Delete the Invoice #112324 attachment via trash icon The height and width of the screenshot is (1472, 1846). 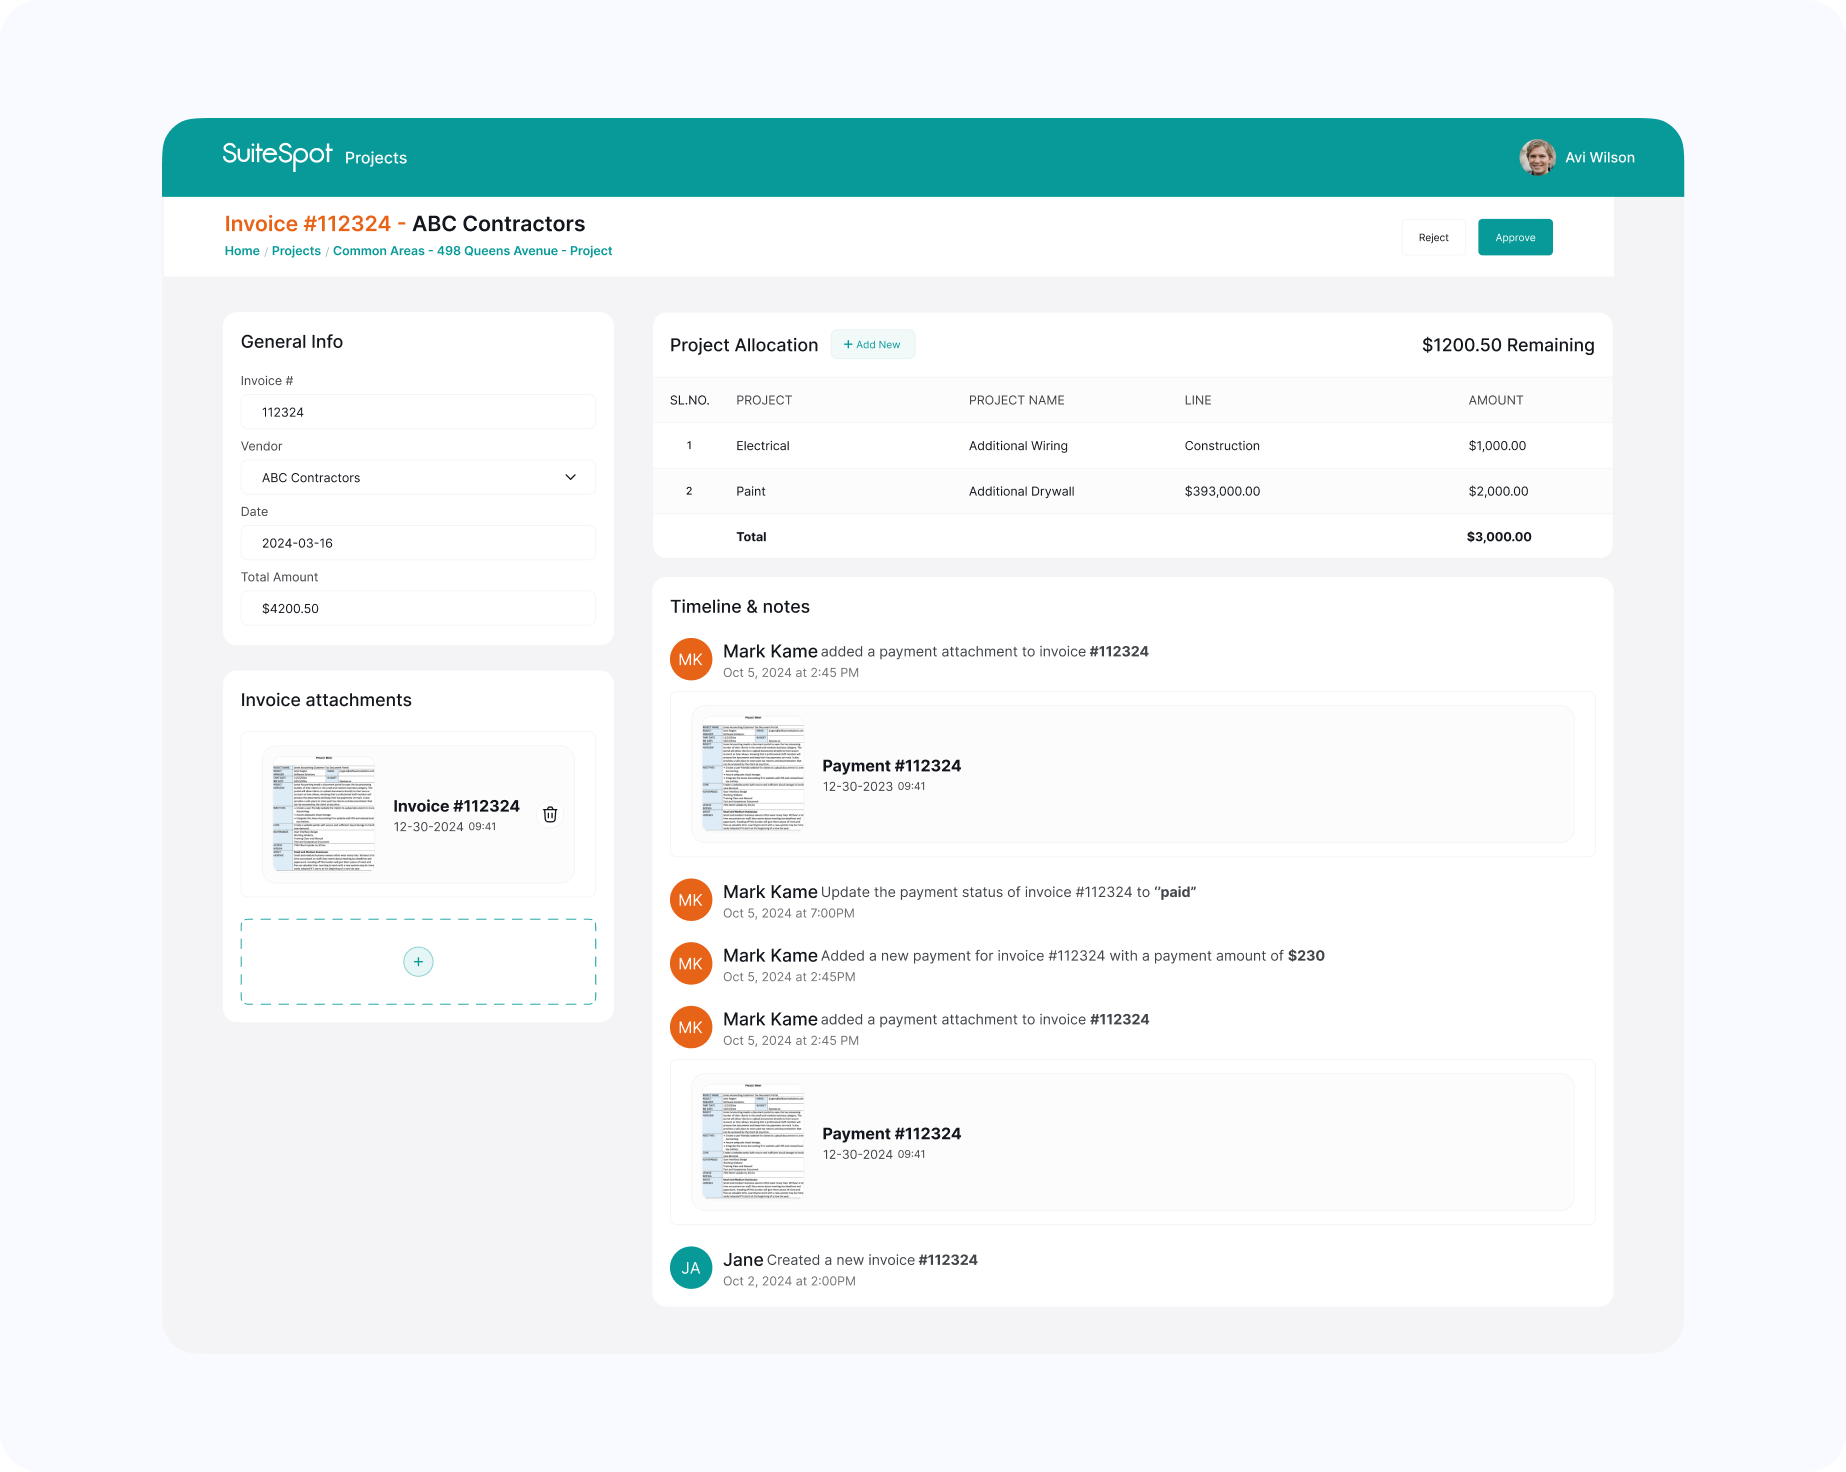click(x=549, y=814)
